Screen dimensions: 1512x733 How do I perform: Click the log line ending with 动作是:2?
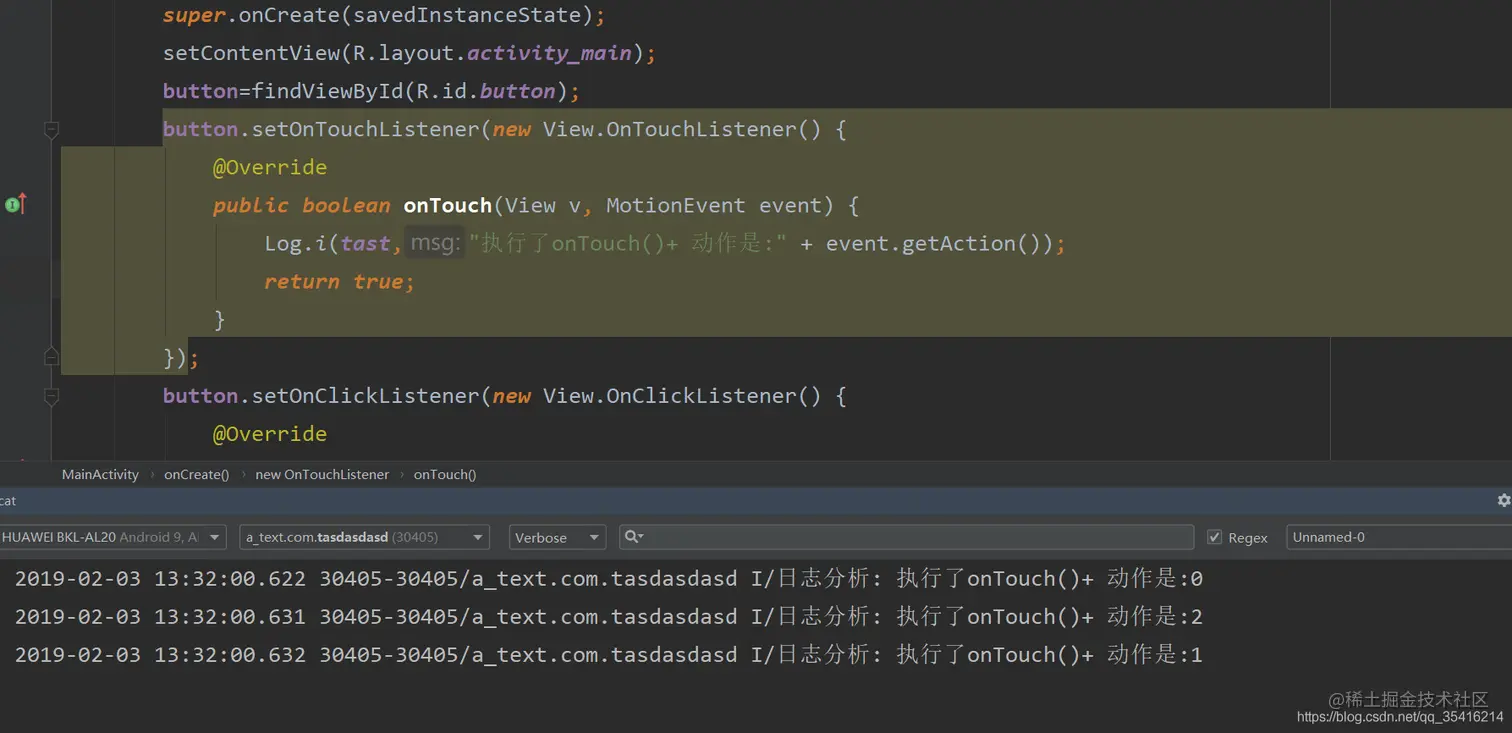pyautogui.click(x=608, y=617)
